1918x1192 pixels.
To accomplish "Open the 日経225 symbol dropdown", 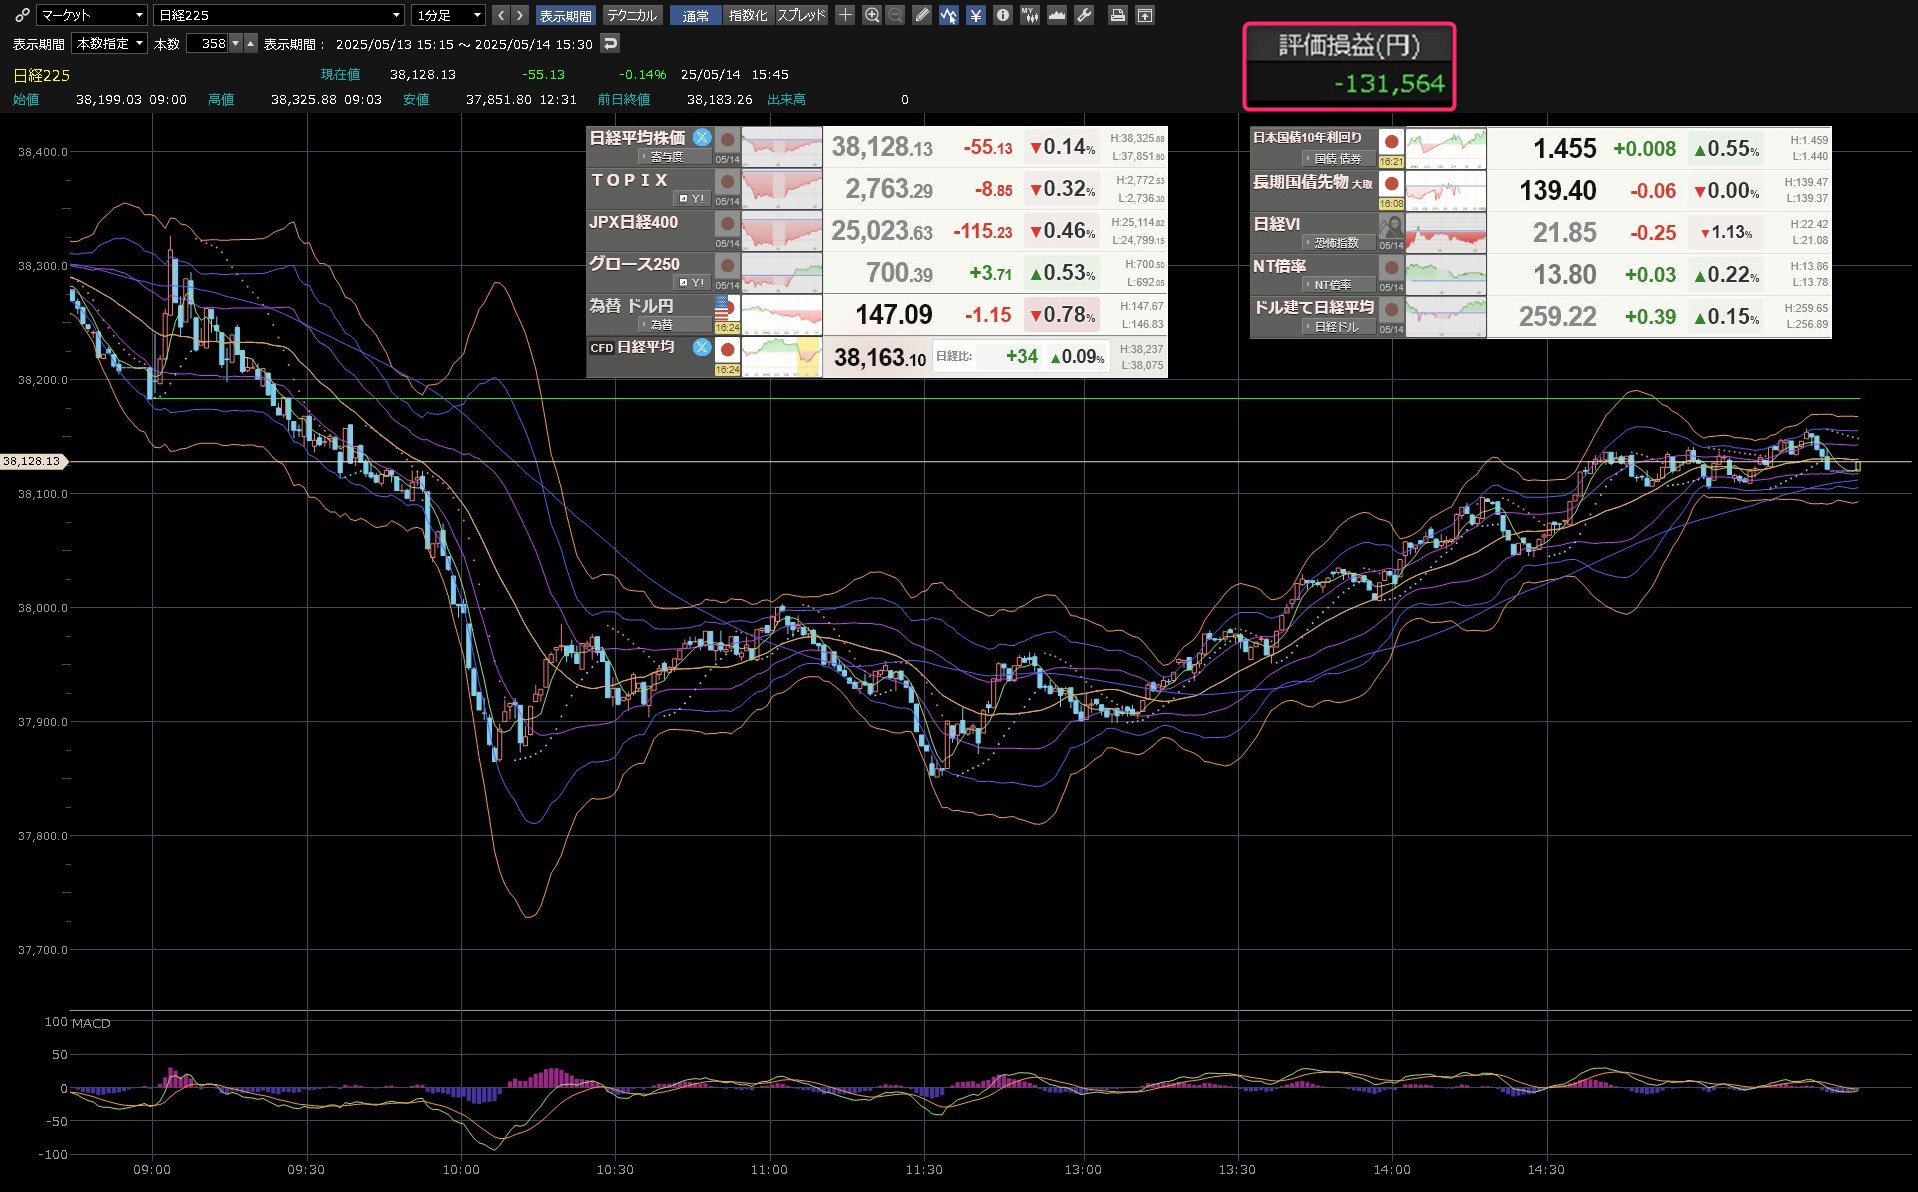I will pos(280,15).
